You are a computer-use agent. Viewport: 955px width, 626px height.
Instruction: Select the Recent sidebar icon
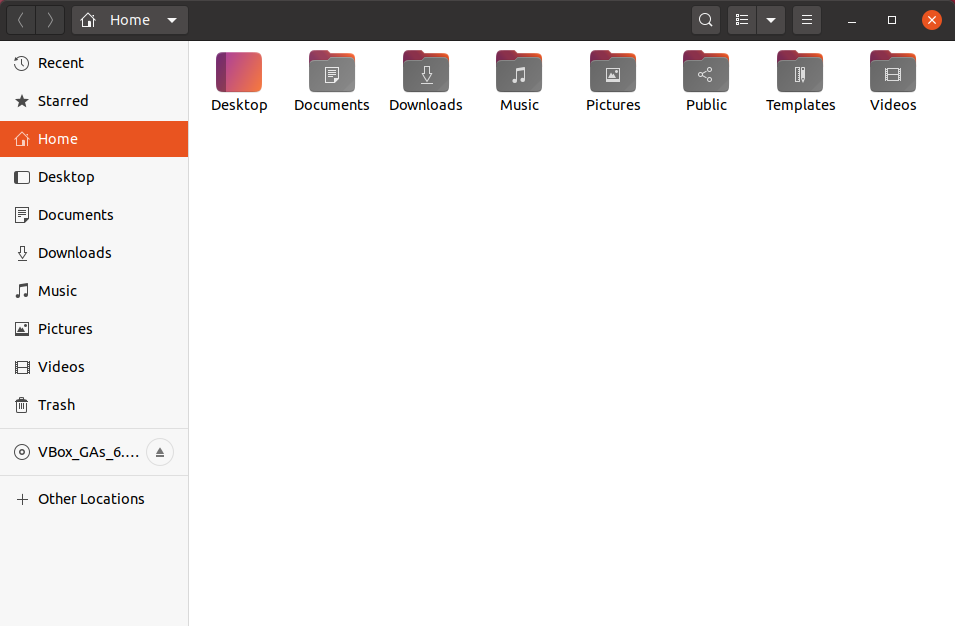(60, 63)
